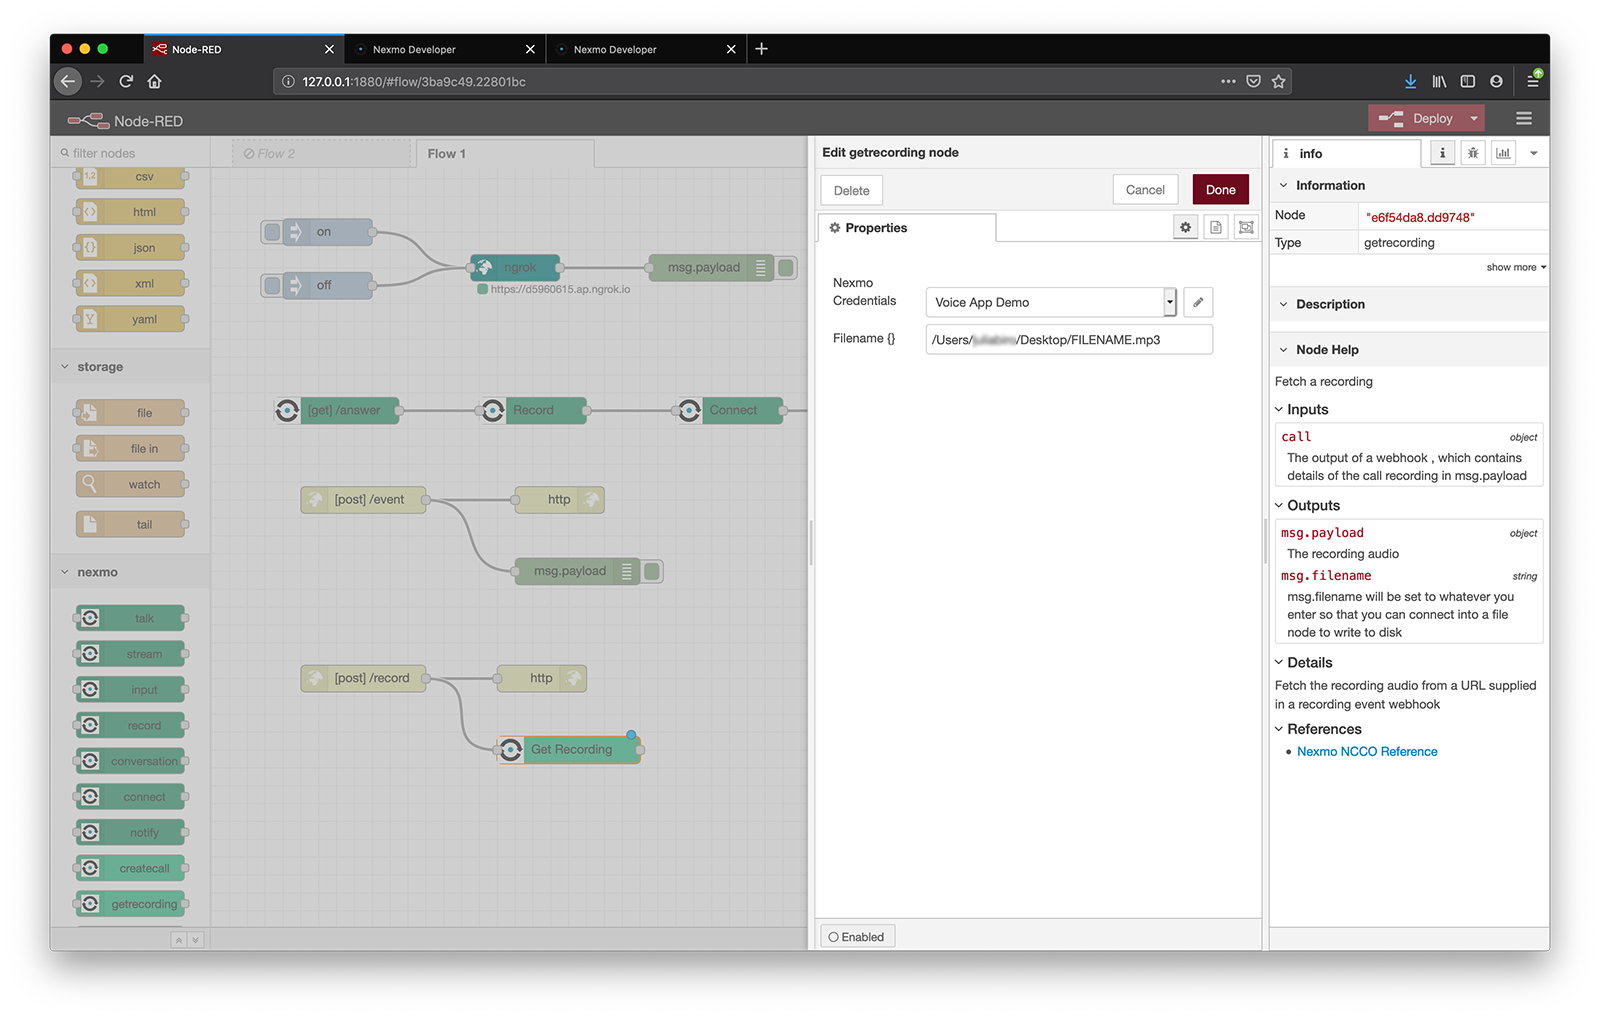Open the Nexmo Credentials dropdown
Image resolution: width=1600 pixels, height=1017 pixels.
coord(1051,302)
